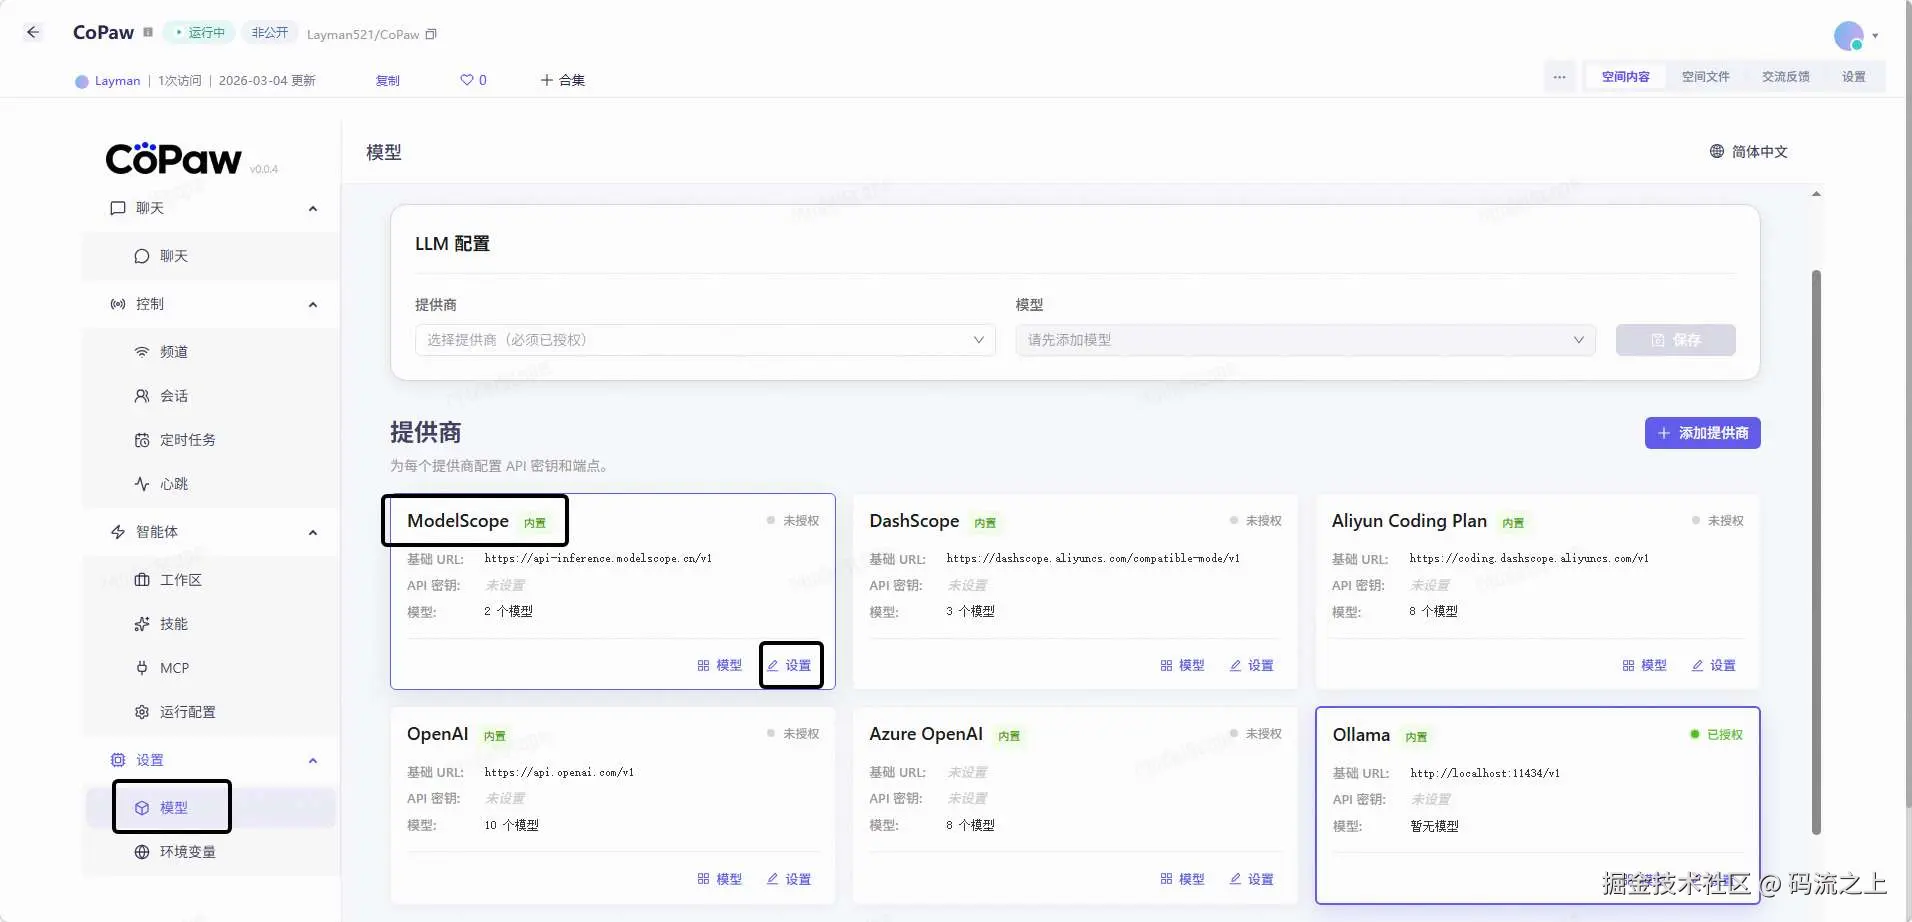This screenshot has width=1912, height=922.
Task: Click the DashScope provider card title
Action: pos(914,521)
